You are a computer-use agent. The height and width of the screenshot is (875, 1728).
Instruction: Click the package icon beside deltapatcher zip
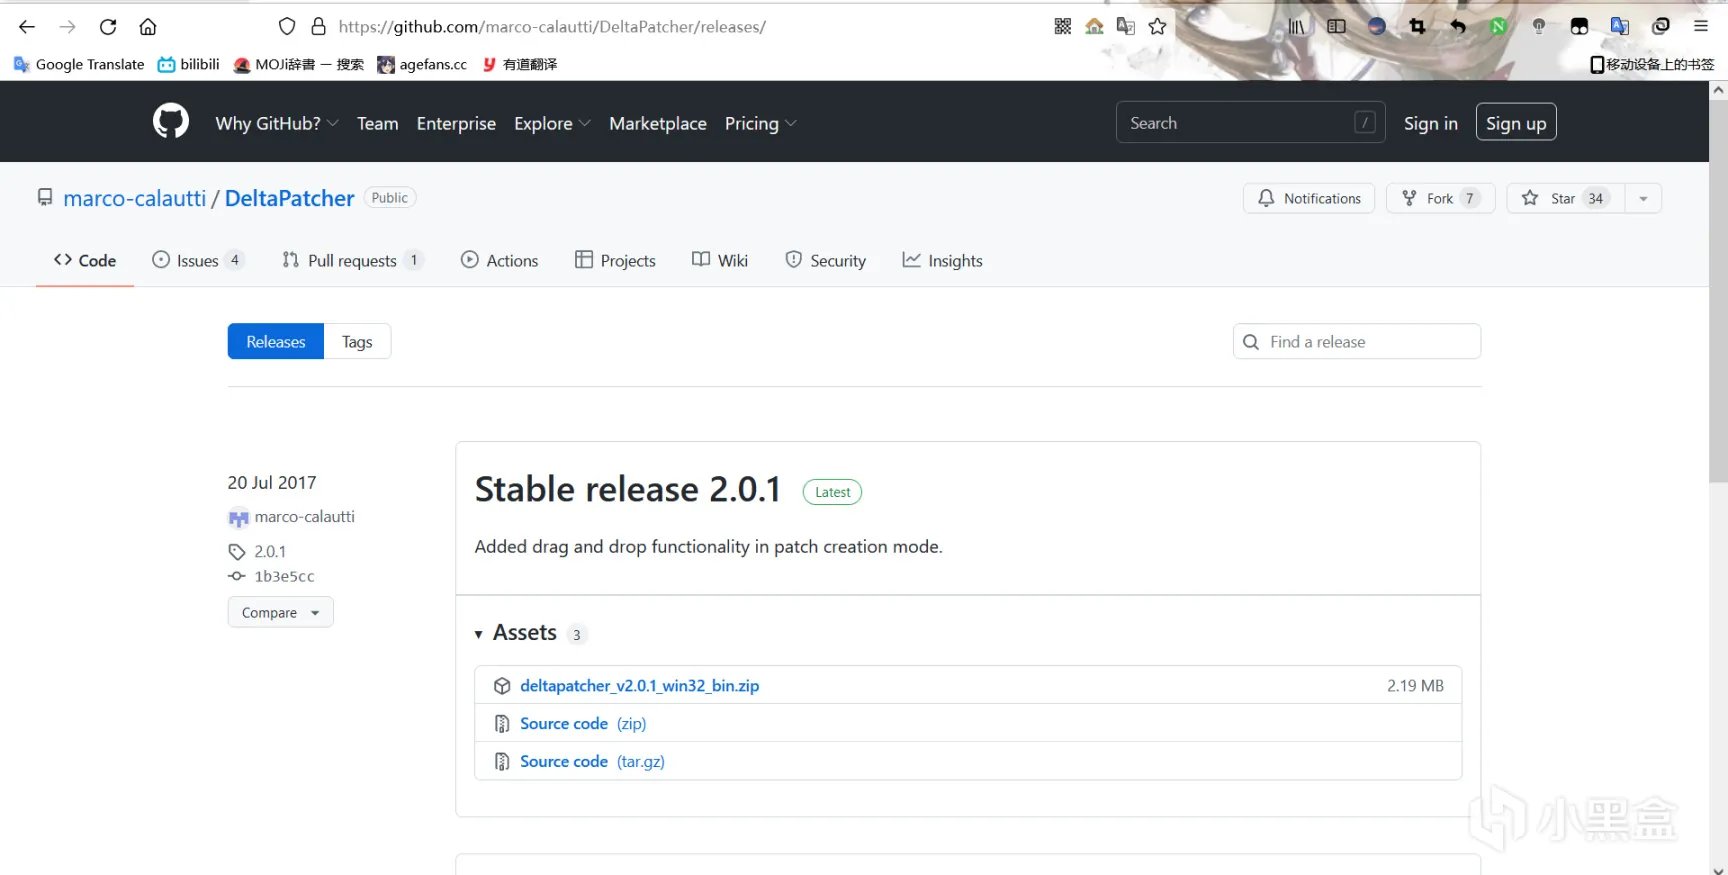[502, 686]
